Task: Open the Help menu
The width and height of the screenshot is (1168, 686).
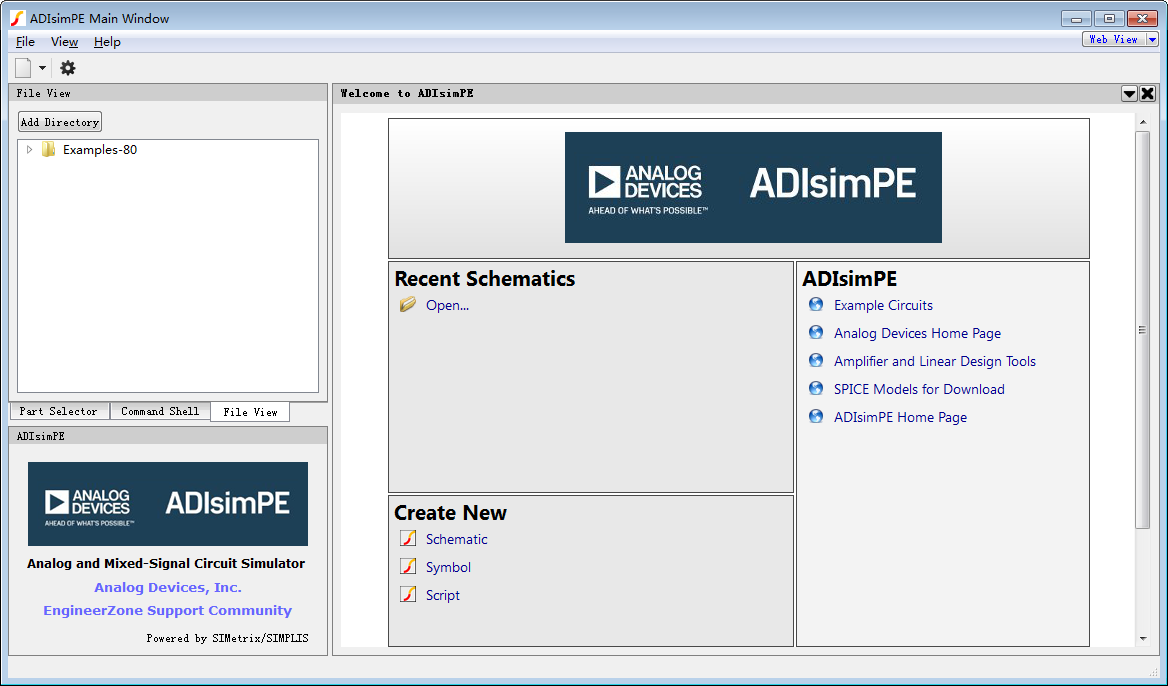Action: point(107,42)
